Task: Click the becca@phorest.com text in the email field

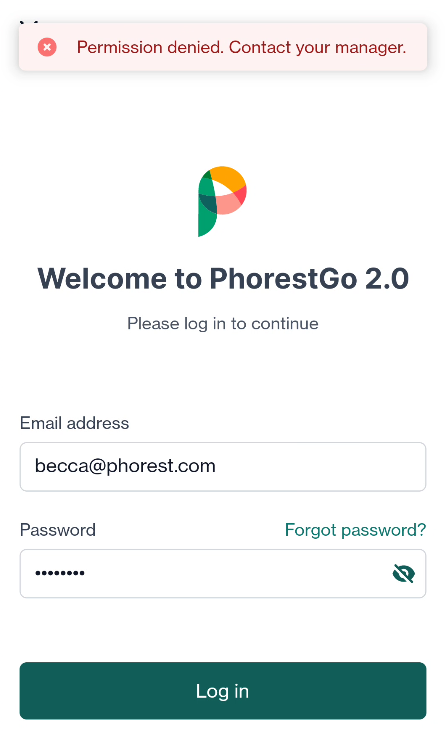Action: point(125,466)
